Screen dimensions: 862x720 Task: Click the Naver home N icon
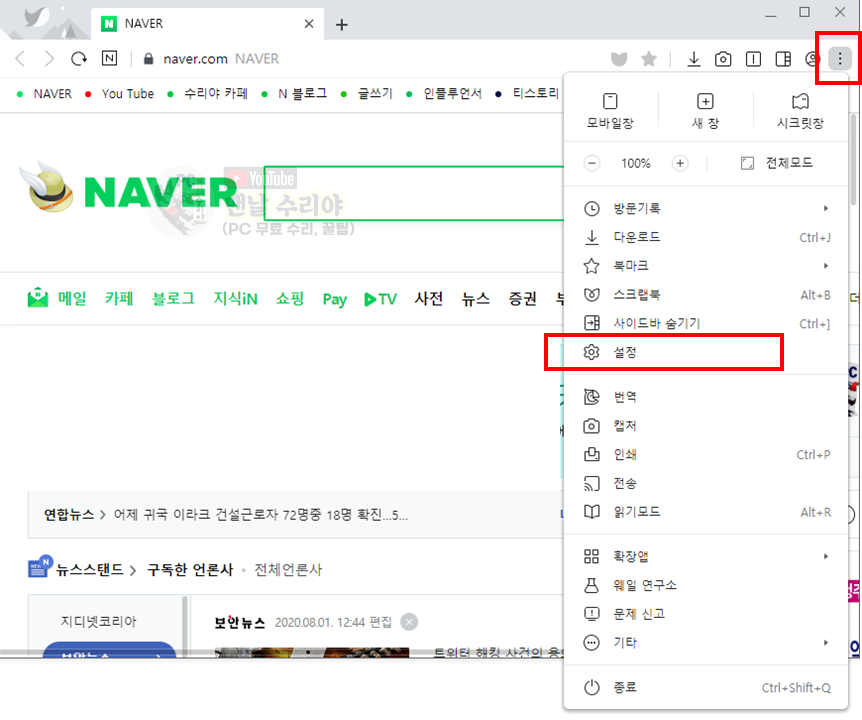(109, 58)
